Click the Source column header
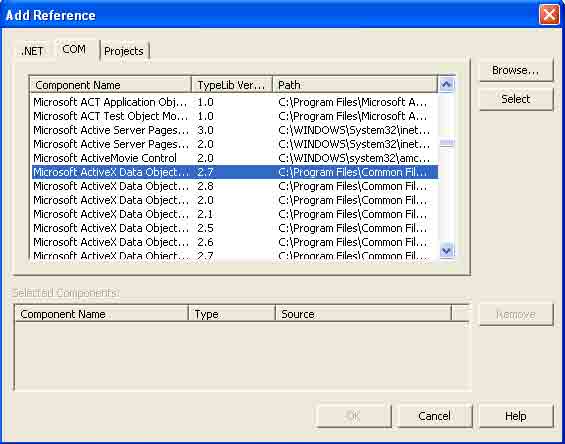Viewport: 565px width, 444px height. point(363,314)
